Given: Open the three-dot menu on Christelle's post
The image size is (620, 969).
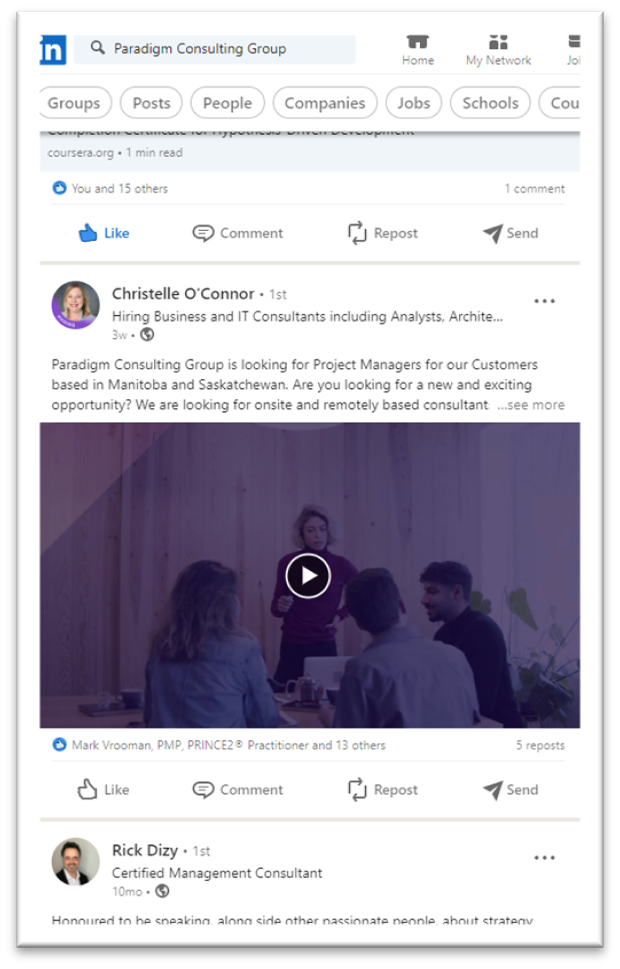Looking at the screenshot, I should [x=544, y=301].
